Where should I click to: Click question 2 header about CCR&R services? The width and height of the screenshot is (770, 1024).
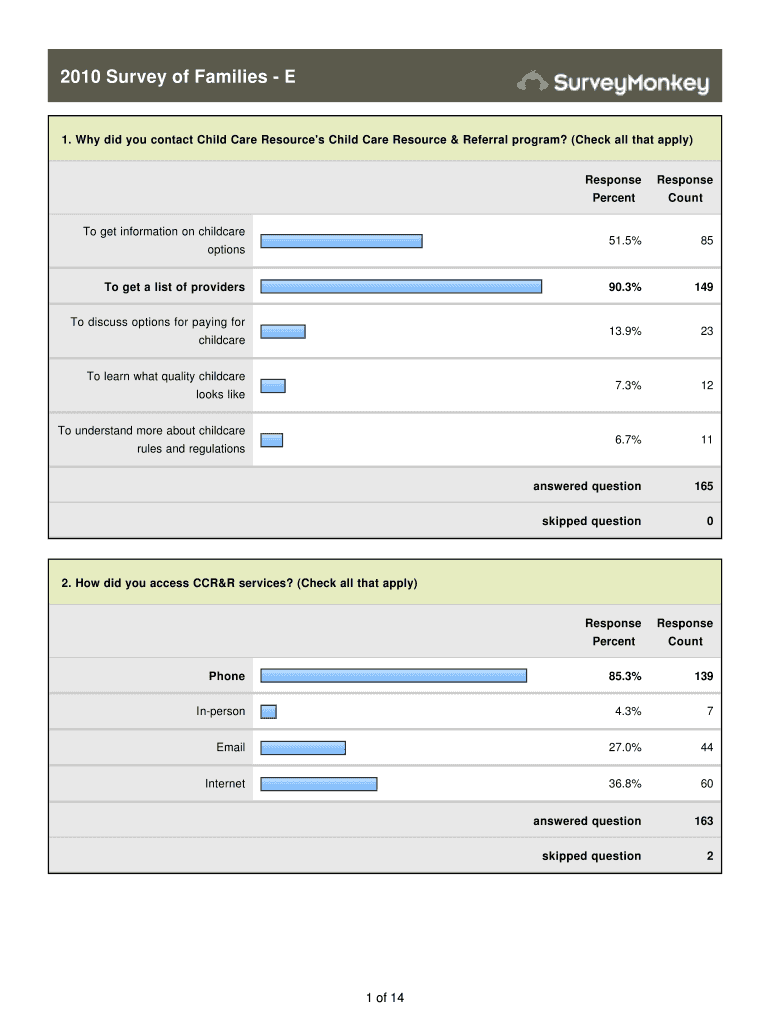[239, 583]
